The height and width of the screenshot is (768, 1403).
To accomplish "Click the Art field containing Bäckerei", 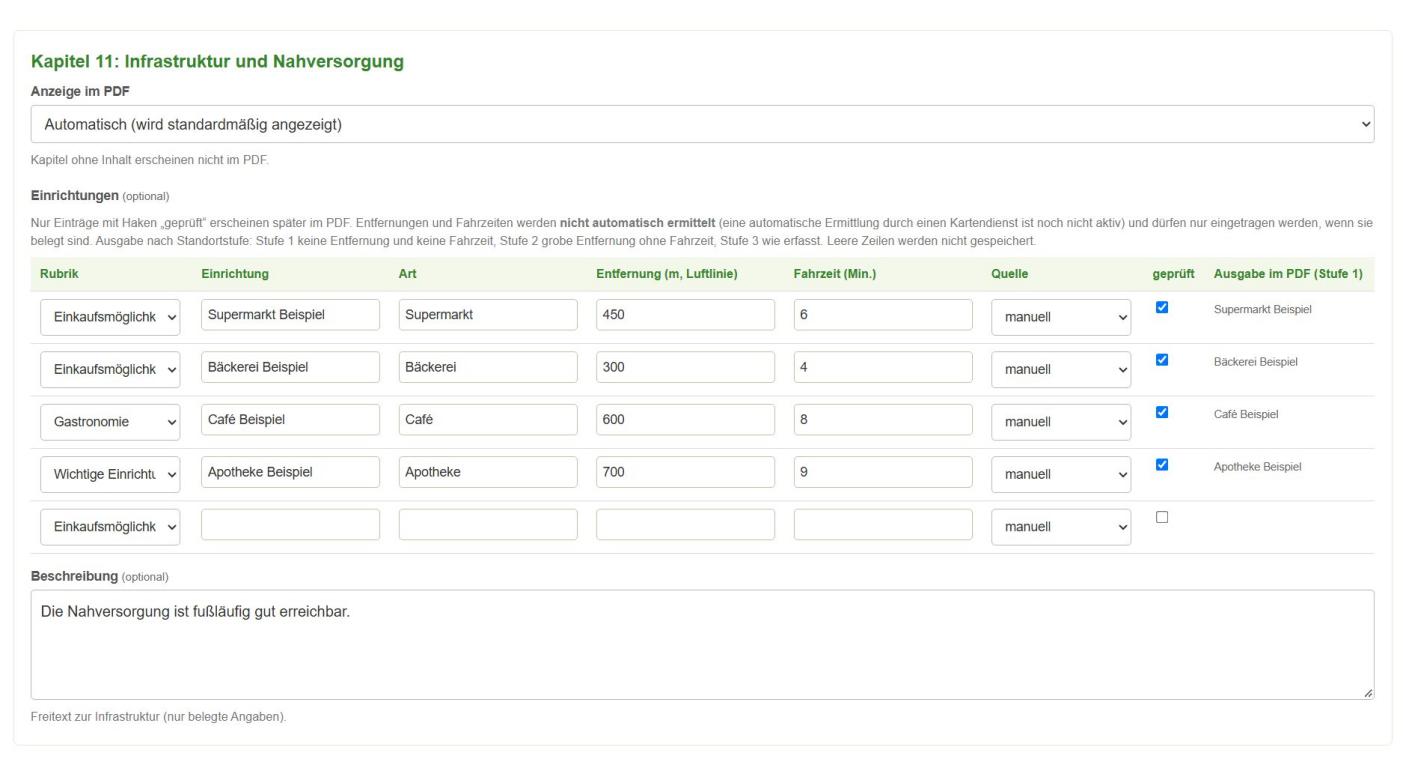I will [488, 367].
